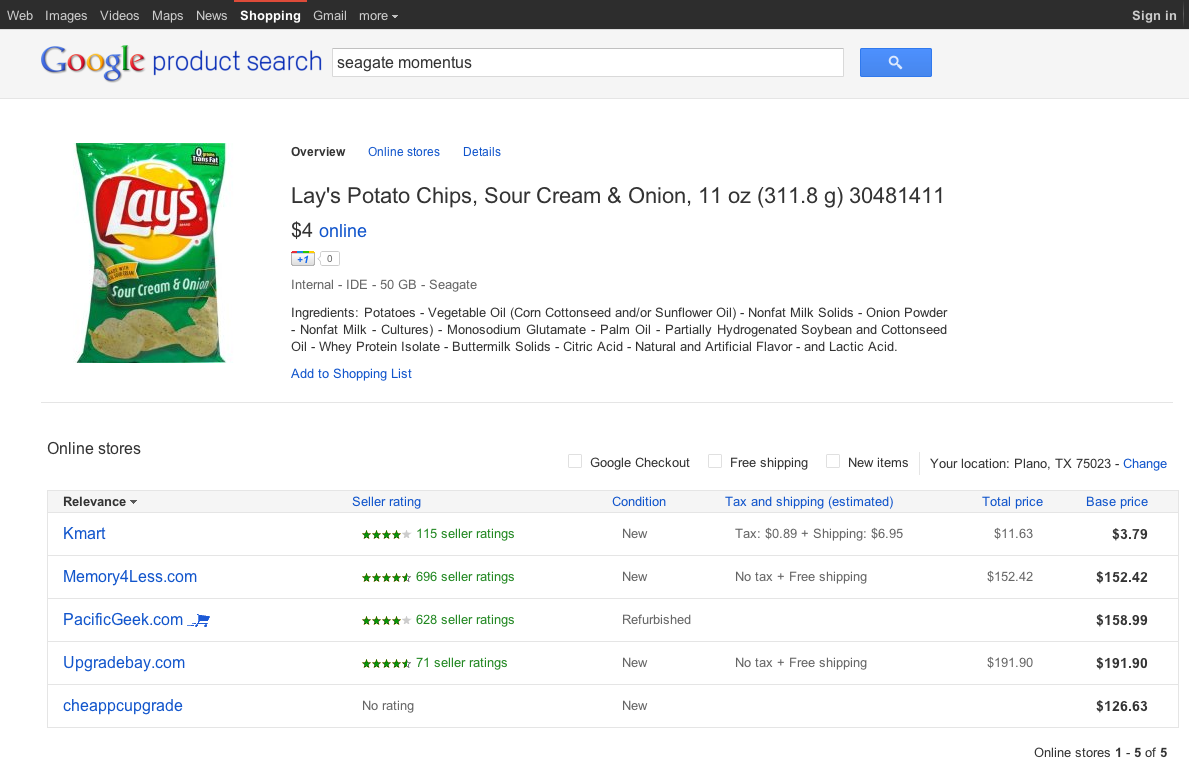The height and width of the screenshot is (767, 1189).
Task: Click the Google Checkout cart icon beside PacificGeek.com
Action: 199,621
